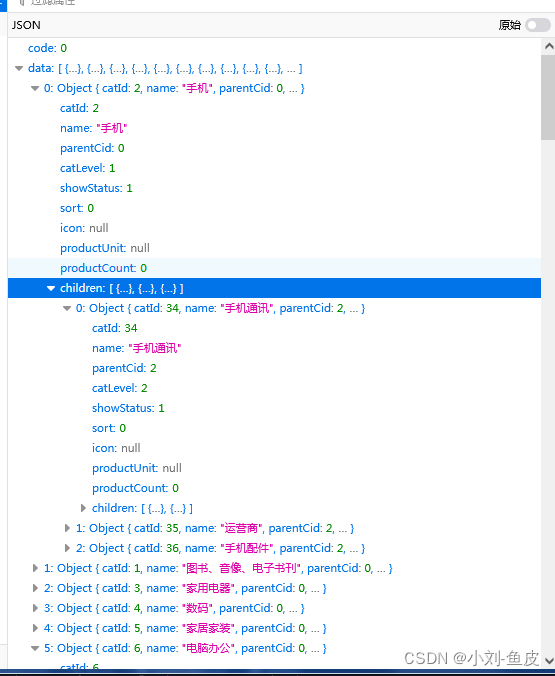Select sort: 0 row under 手机通讯

(274, 428)
